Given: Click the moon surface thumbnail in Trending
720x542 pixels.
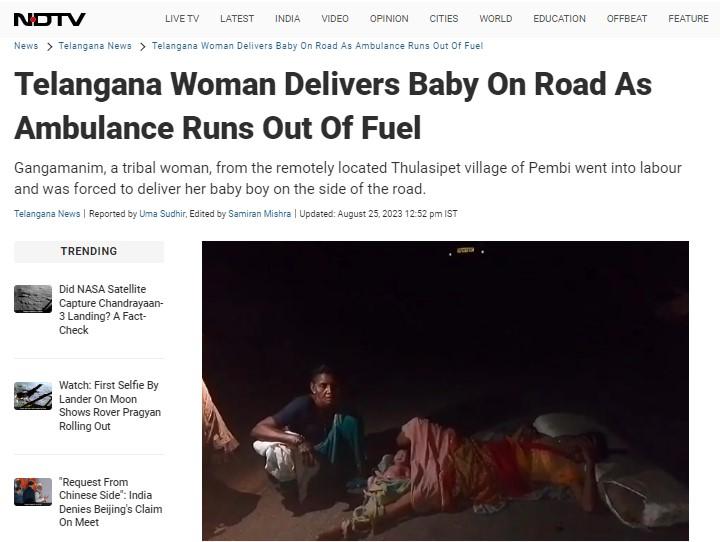Looking at the screenshot, I should click(33, 299).
